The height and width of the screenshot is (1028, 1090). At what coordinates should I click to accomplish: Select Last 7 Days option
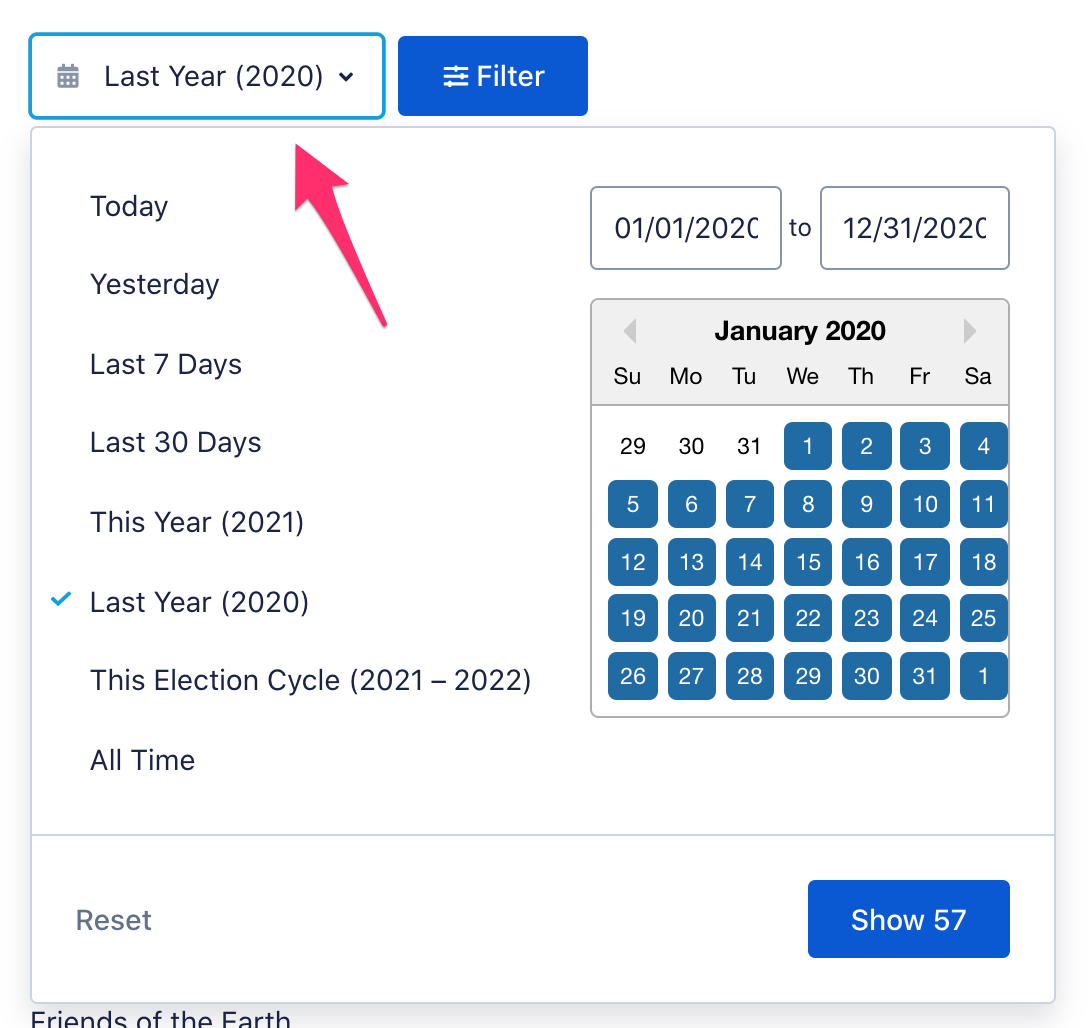pyautogui.click(x=166, y=364)
